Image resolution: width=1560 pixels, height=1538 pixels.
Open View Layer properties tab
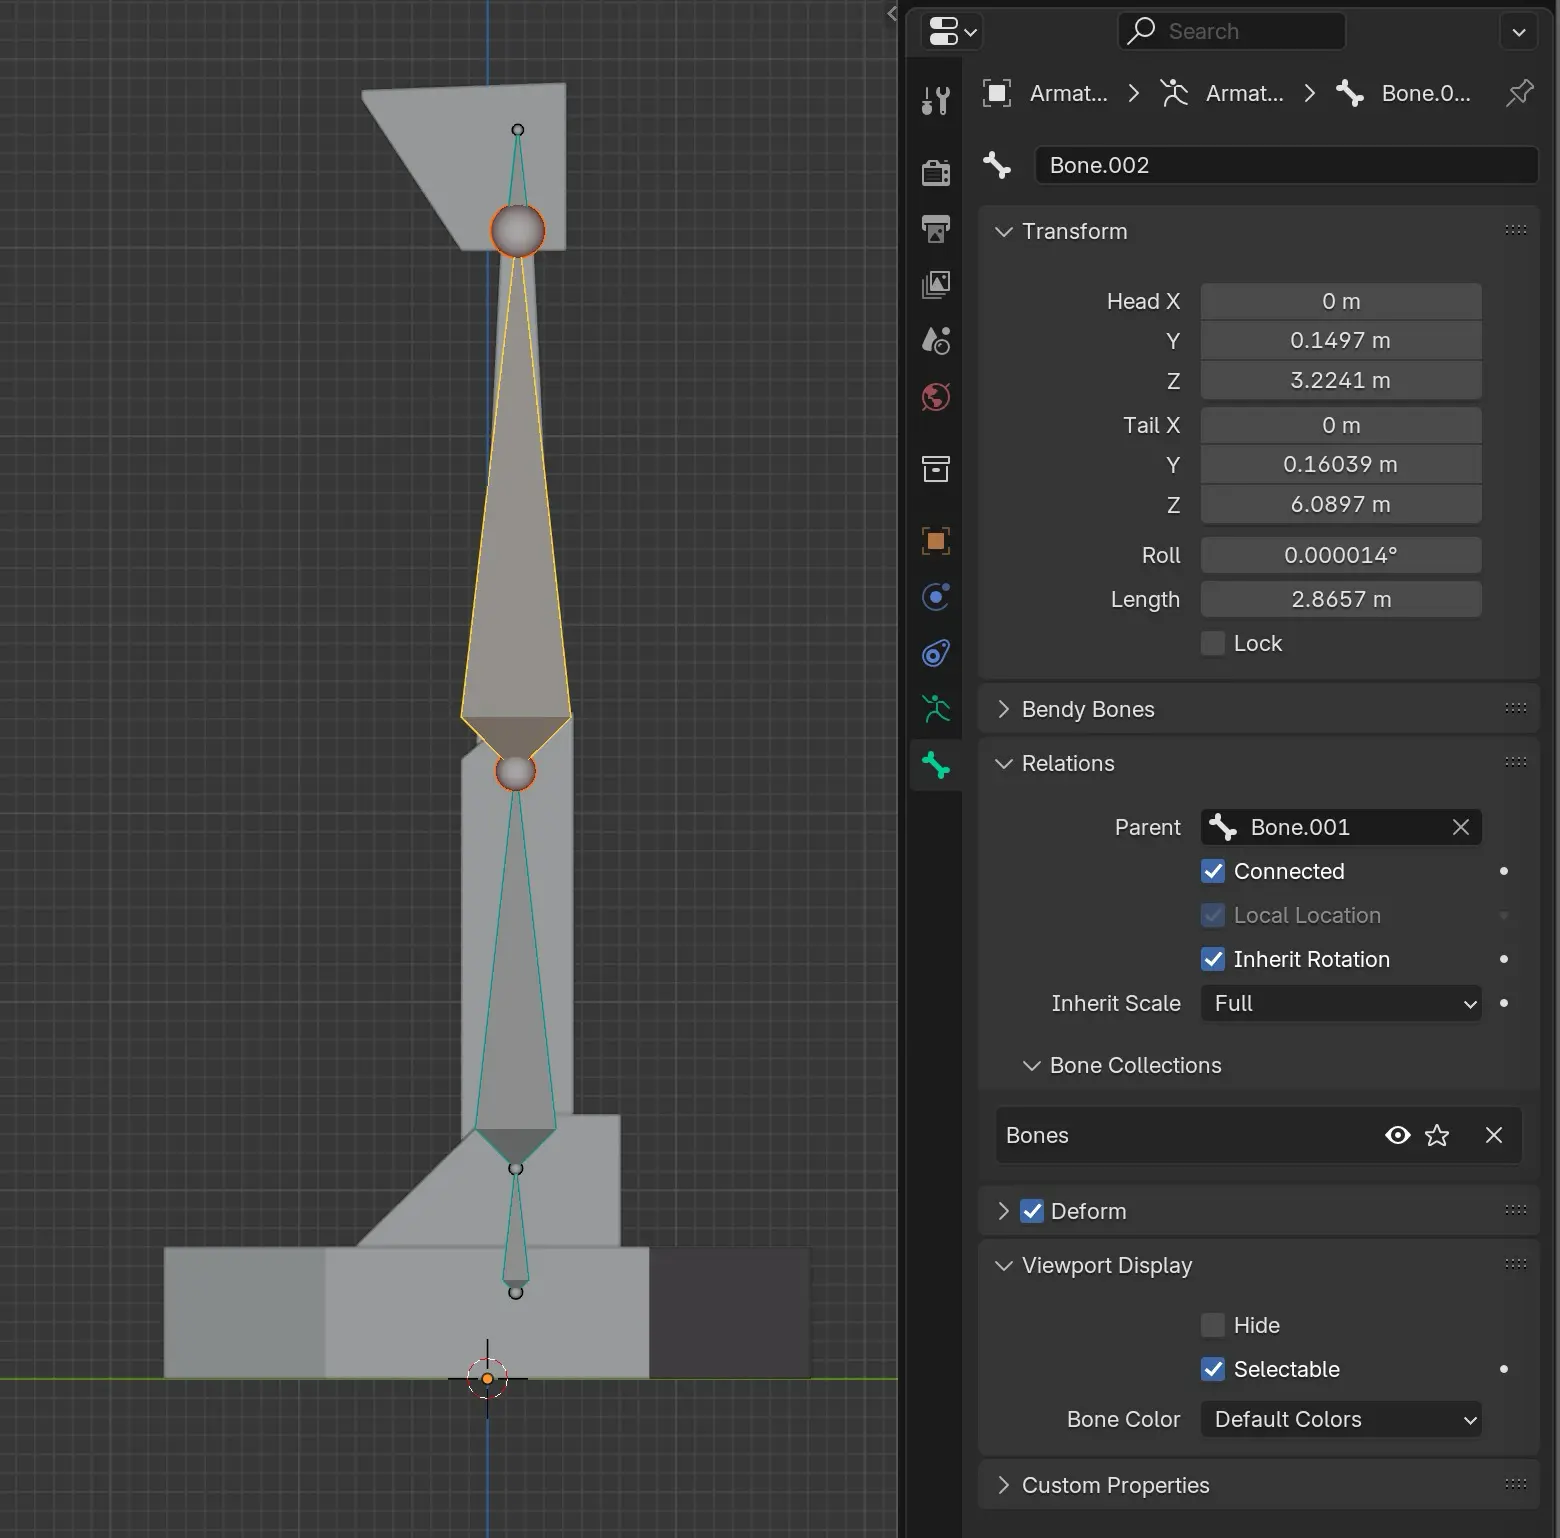[x=936, y=285]
